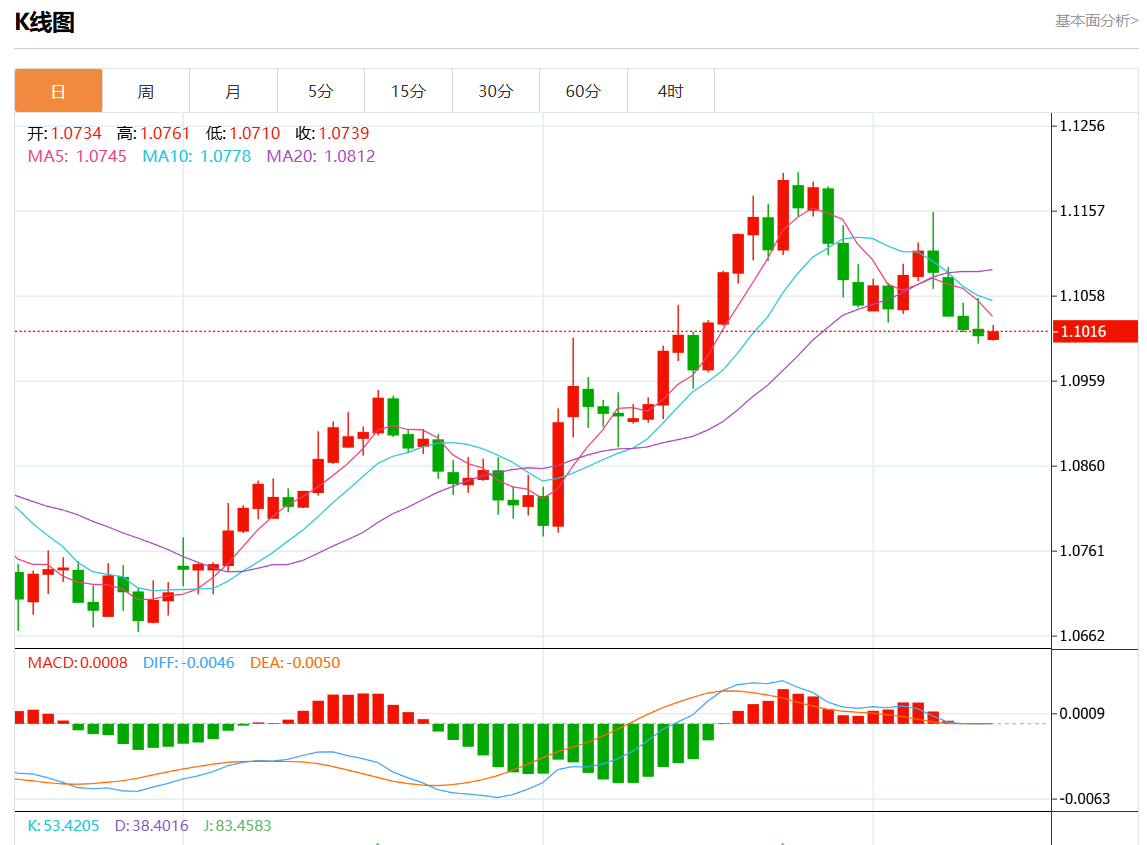
Task: Click the MA20 indicator label
Action: (320, 156)
